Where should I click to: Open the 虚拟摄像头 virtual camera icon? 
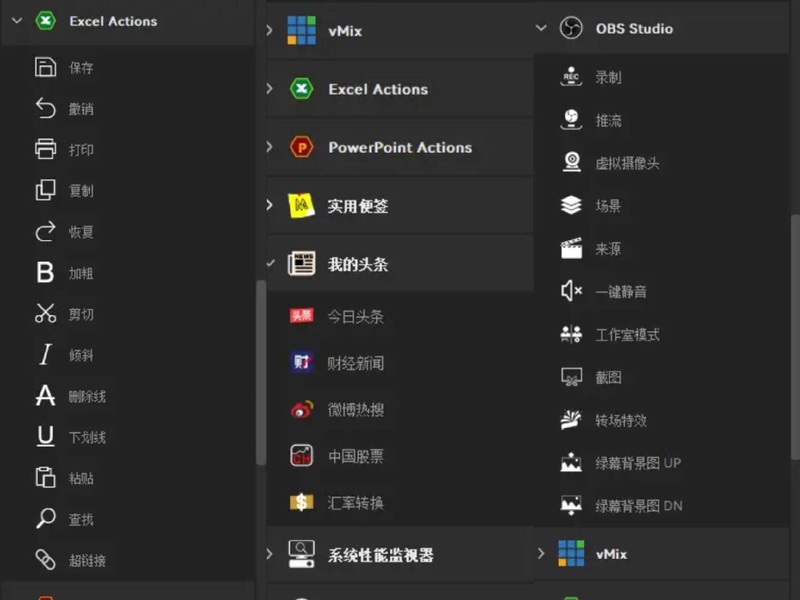[572, 161]
